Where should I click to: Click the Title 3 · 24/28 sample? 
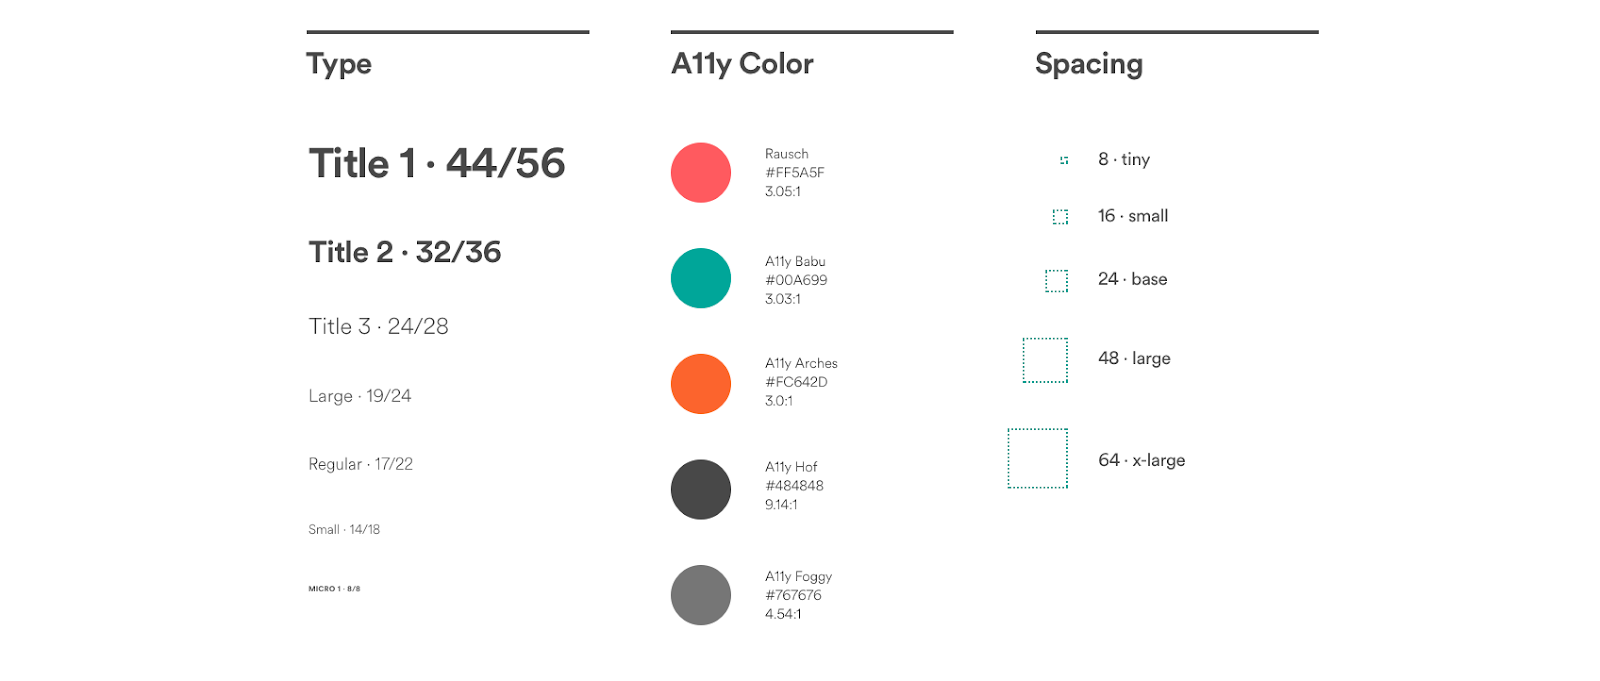pyautogui.click(x=378, y=326)
